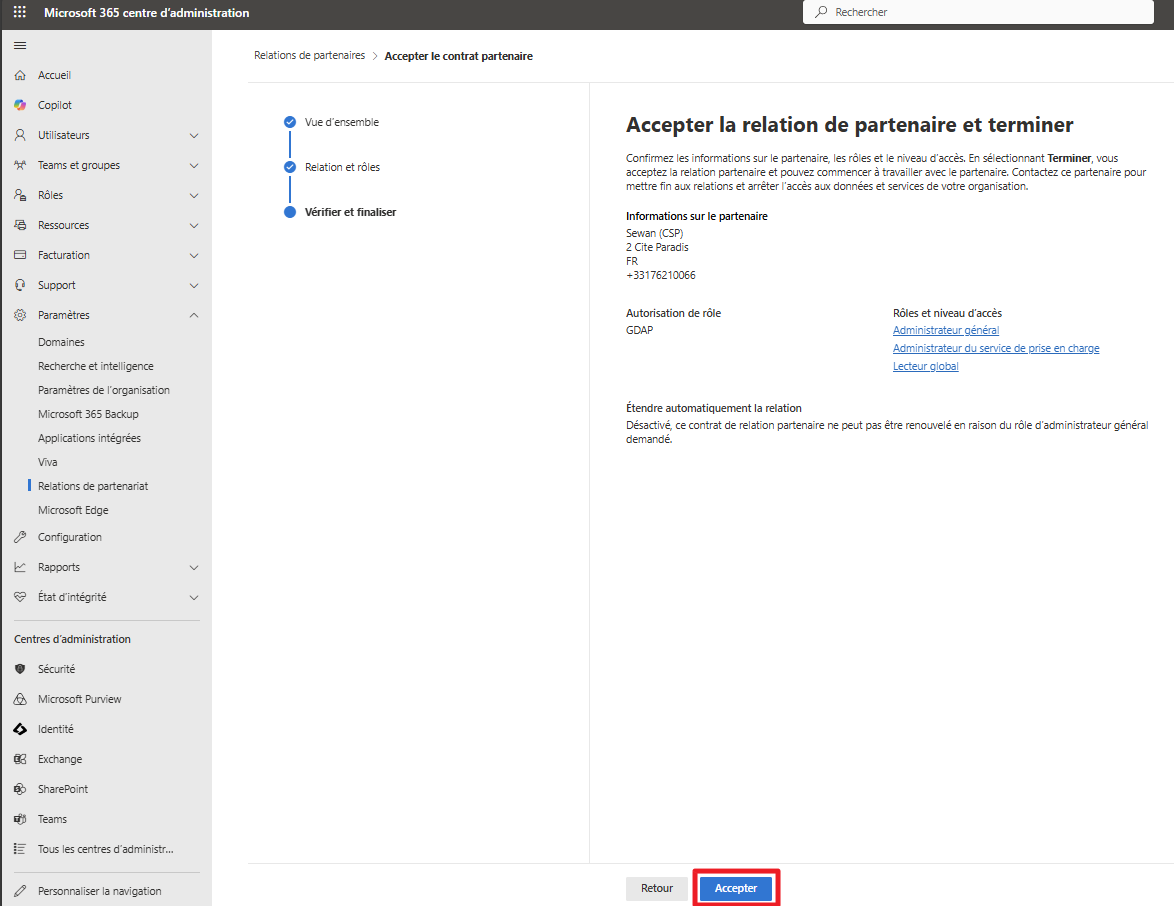
Task: Click the Accepter button
Action: coord(736,888)
